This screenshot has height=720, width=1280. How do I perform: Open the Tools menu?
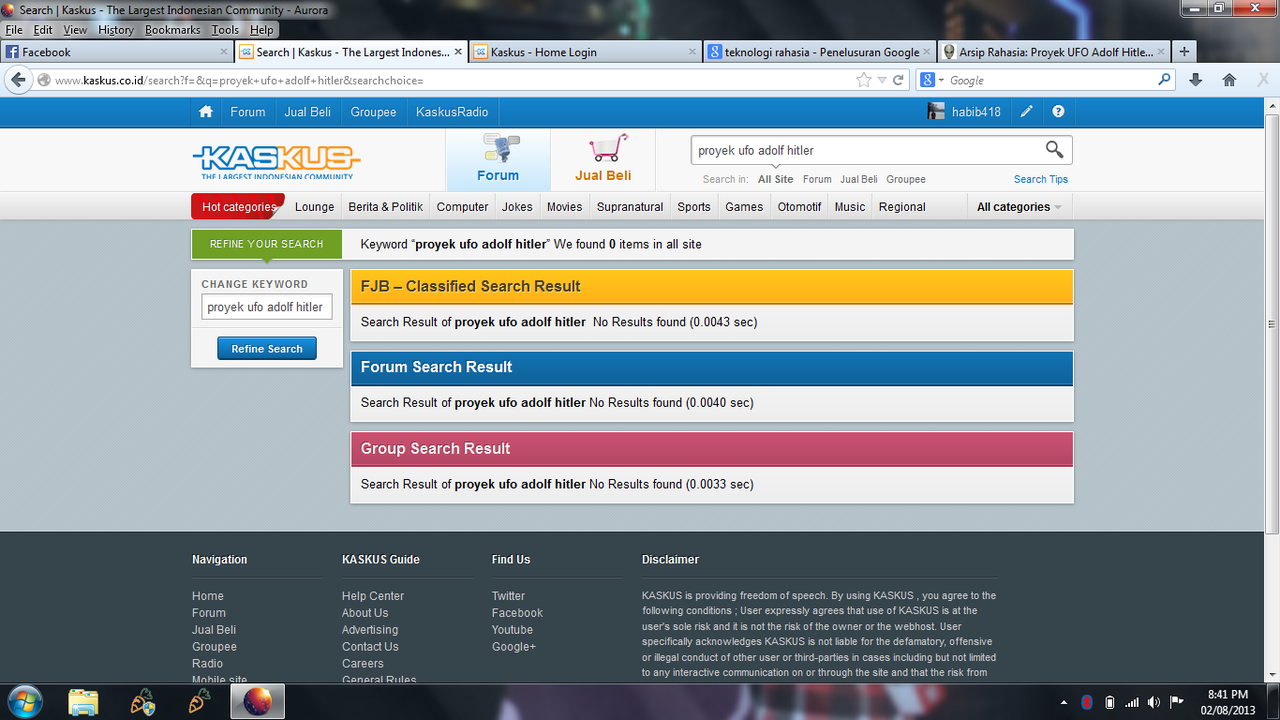(225, 30)
